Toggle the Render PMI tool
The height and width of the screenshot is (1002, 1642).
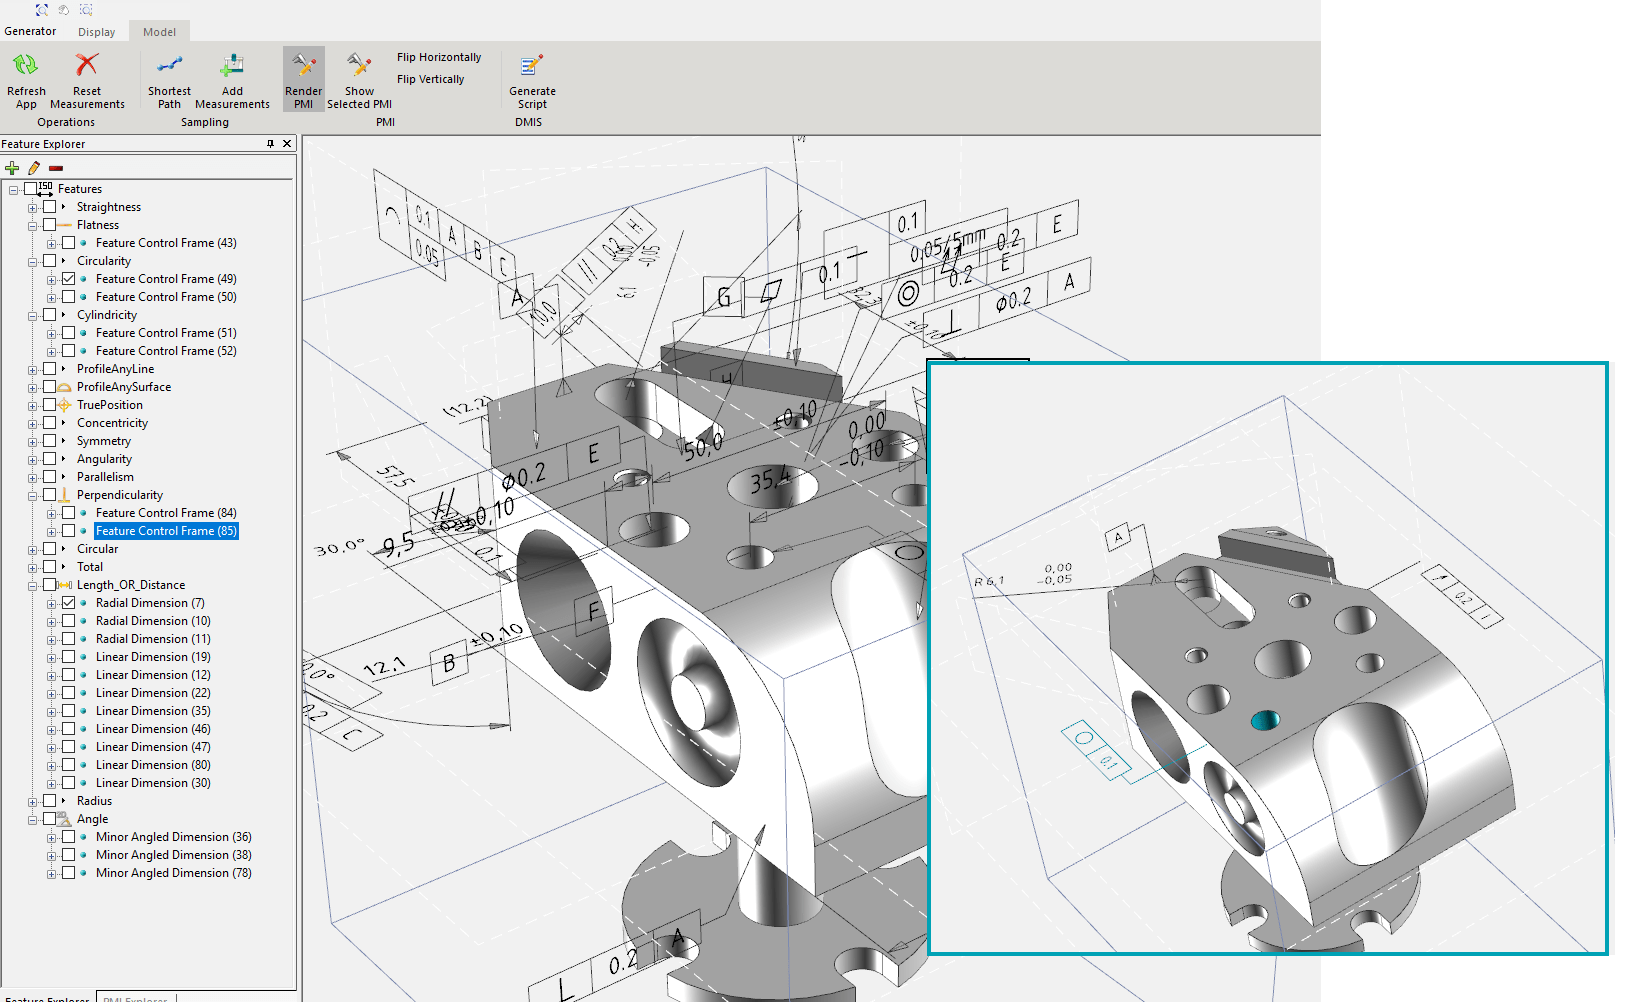(303, 67)
